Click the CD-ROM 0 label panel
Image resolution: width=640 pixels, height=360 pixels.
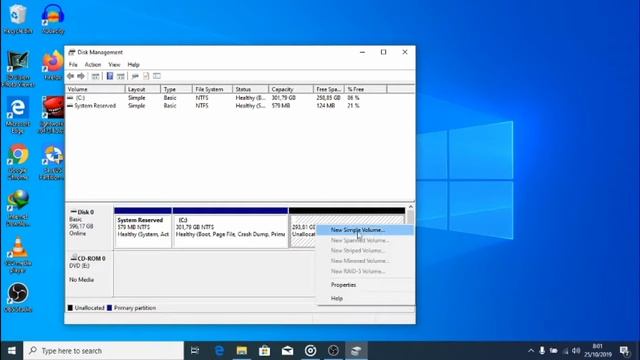point(89,273)
